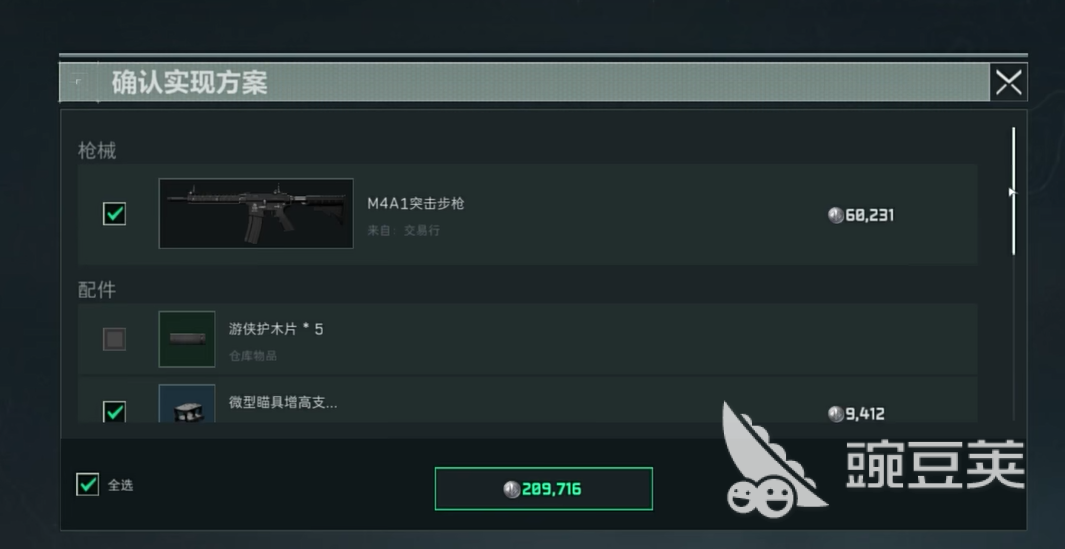Toggle the 全选 select-all checkbox
This screenshot has width=1065, height=549.
click(88, 484)
